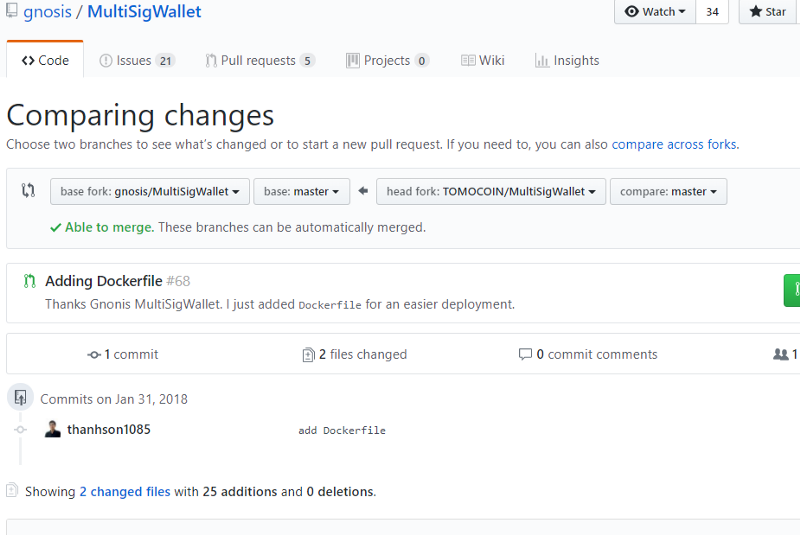This screenshot has height=535, width=800.
Task: Click the repository book icon beside gnosis
Action: pos(11,13)
